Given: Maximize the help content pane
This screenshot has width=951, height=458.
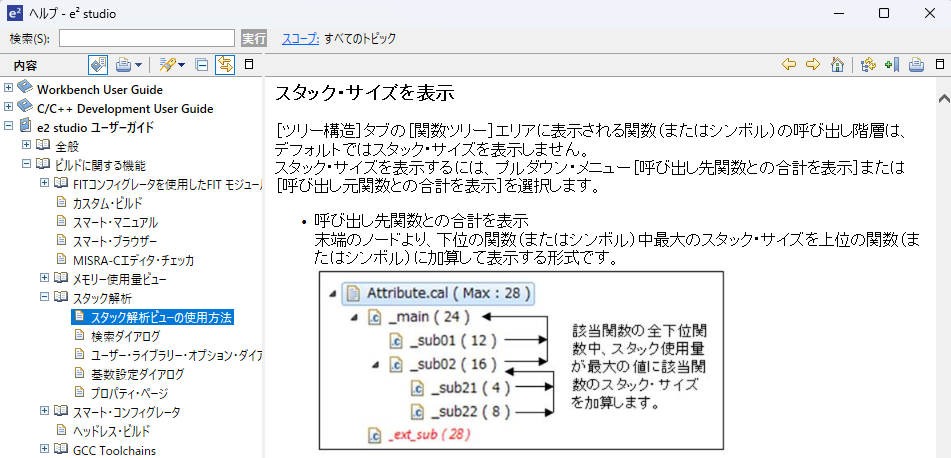Looking at the screenshot, I should 940,64.
